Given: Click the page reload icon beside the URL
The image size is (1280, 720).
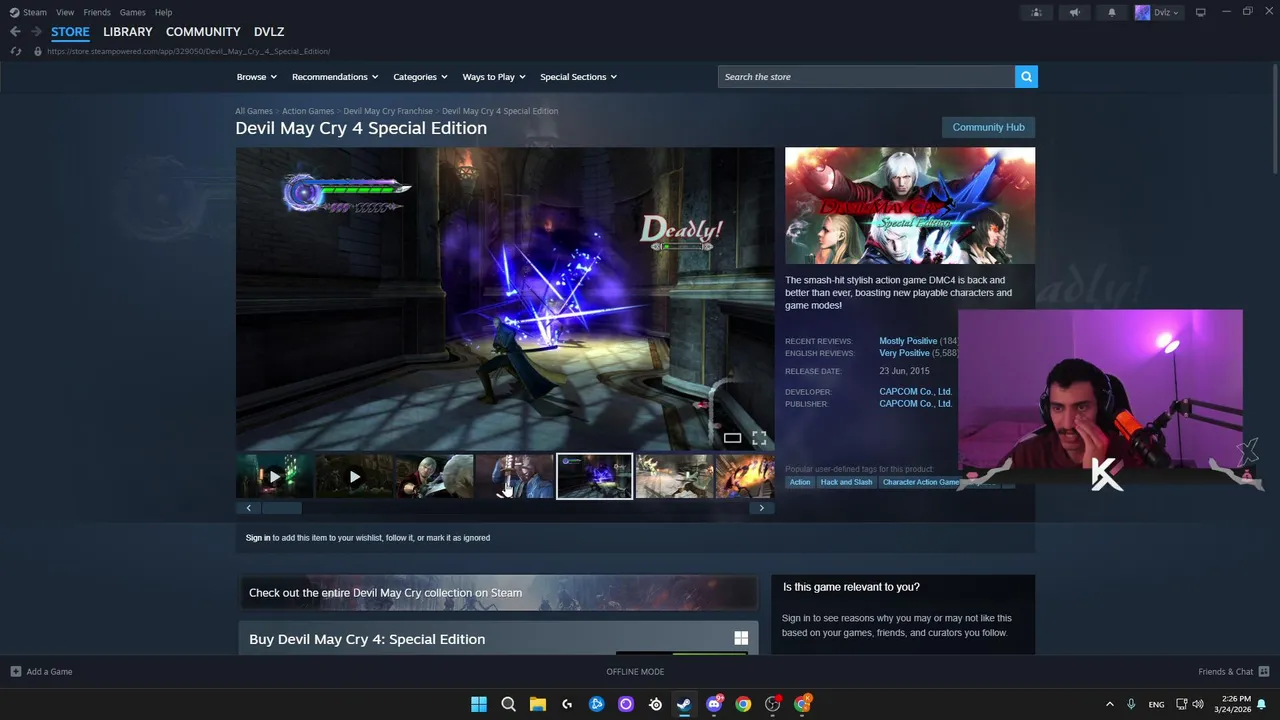Looking at the screenshot, I should [x=15, y=51].
